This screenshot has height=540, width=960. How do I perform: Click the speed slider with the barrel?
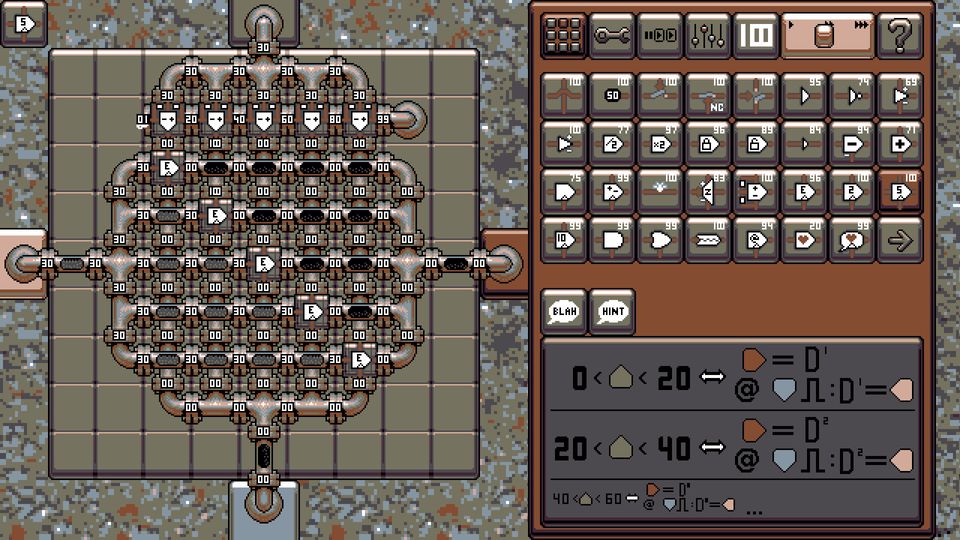pyautogui.click(x=827, y=36)
